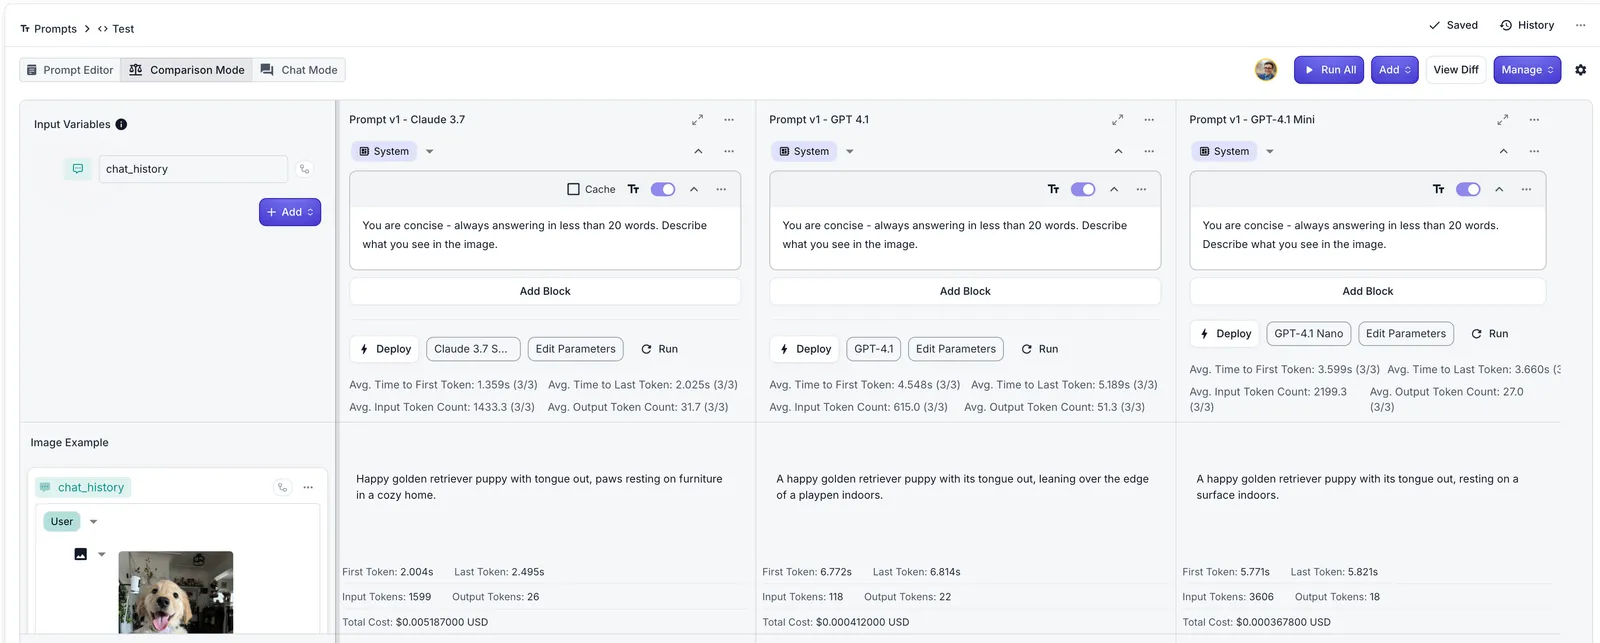This screenshot has width=1600, height=643.
Task: Expand the Claude 3.7 prompt panel
Action: click(x=697, y=120)
